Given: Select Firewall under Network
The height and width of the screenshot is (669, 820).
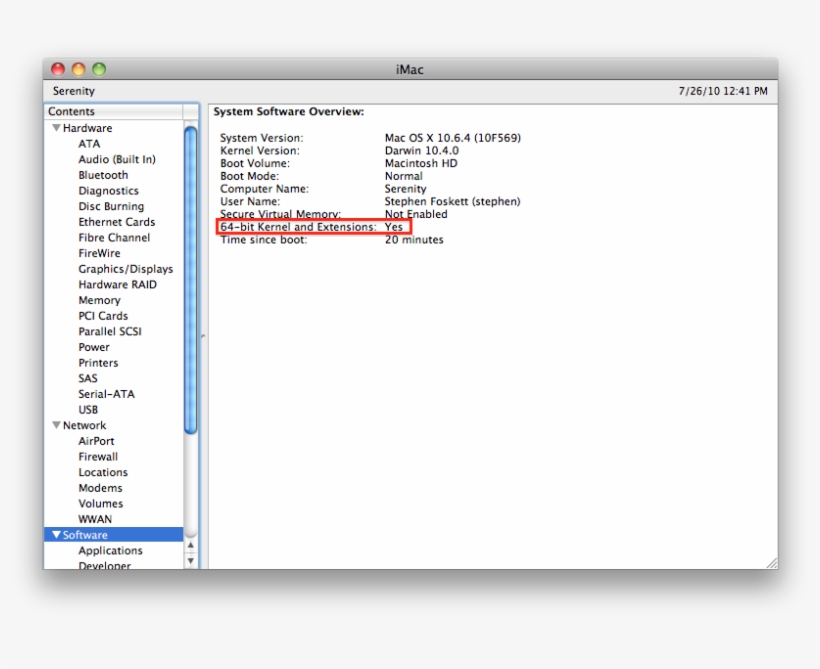Looking at the screenshot, I should click(98, 457).
